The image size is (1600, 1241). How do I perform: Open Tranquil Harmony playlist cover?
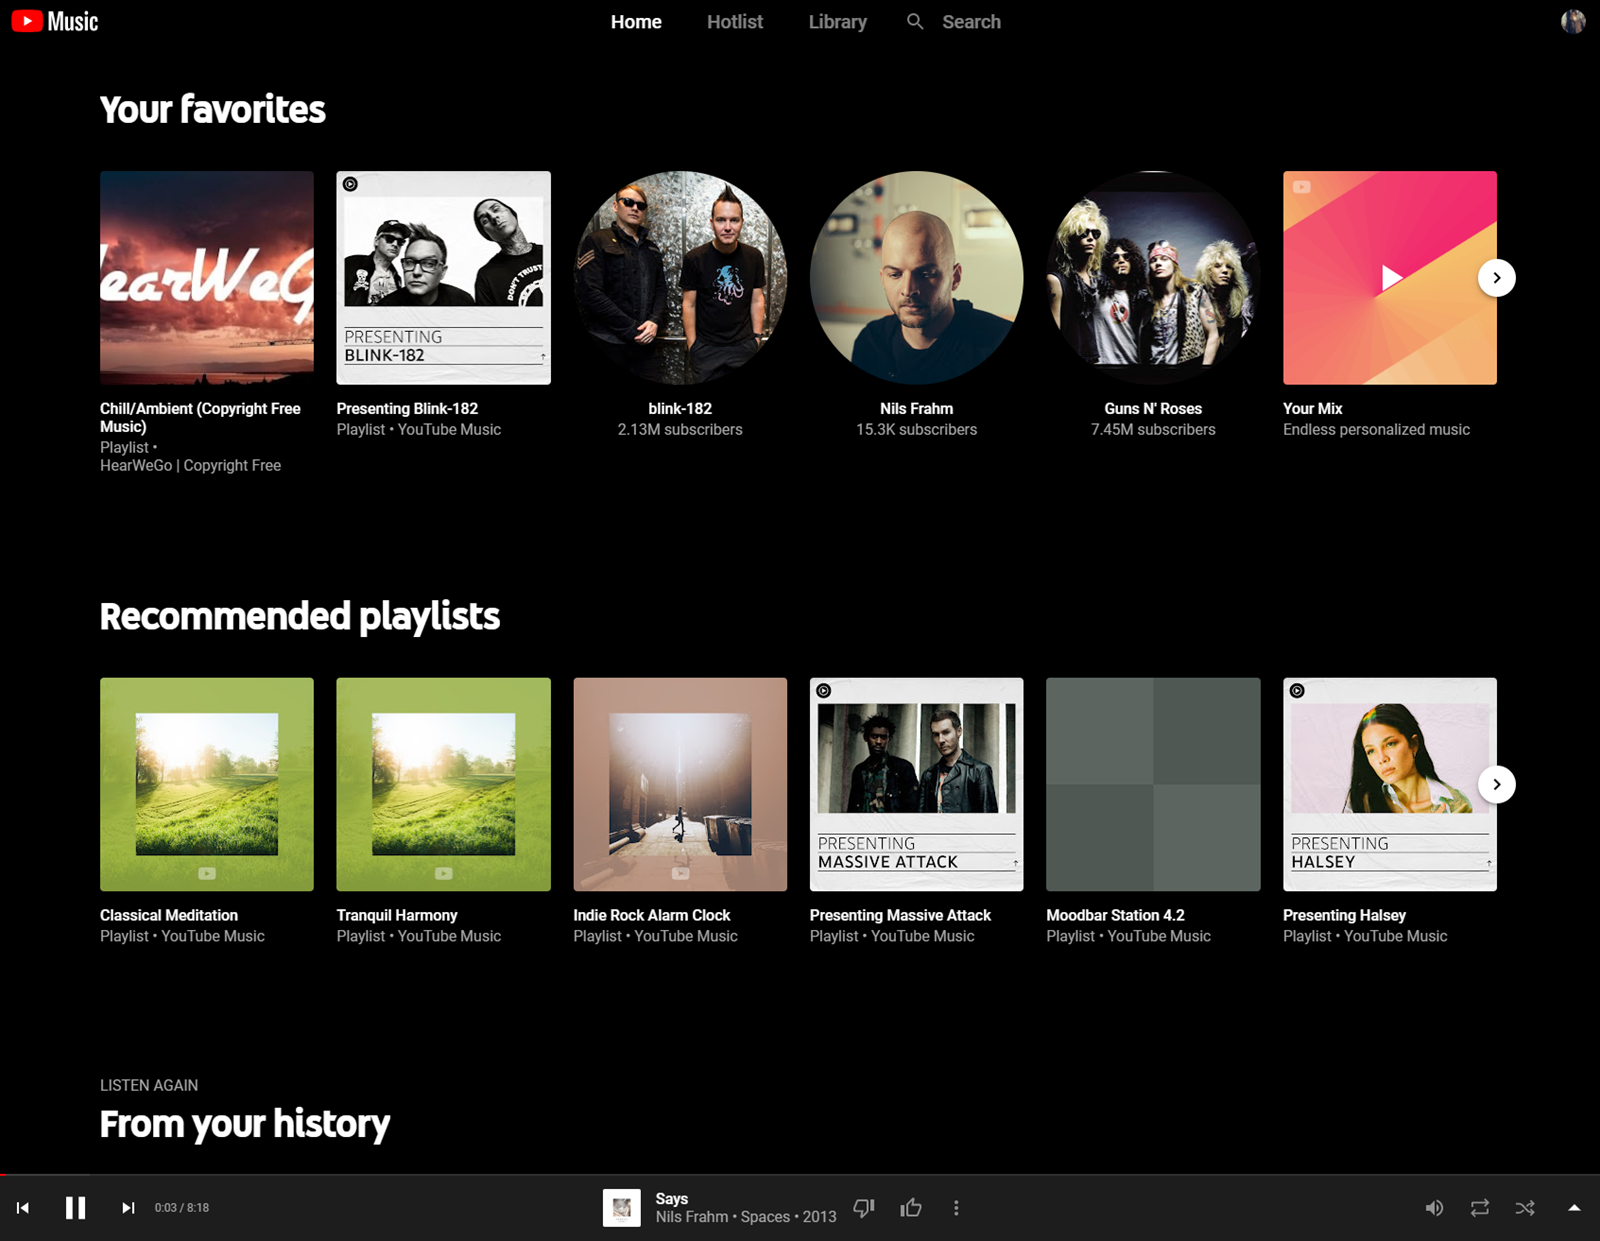(443, 785)
